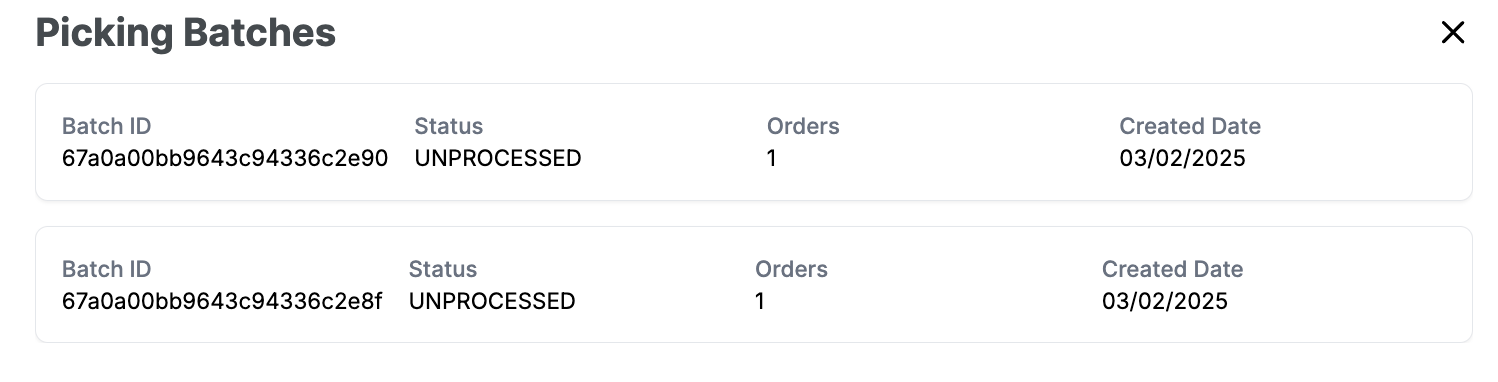Click Created Date label in first card

1190,127
